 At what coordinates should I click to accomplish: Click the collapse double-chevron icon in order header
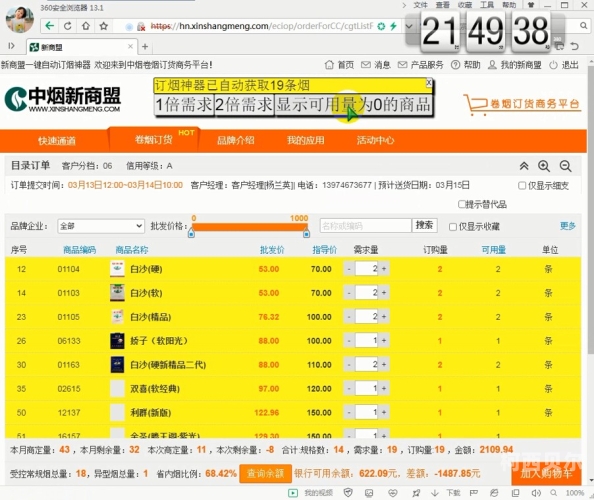pos(524,166)
